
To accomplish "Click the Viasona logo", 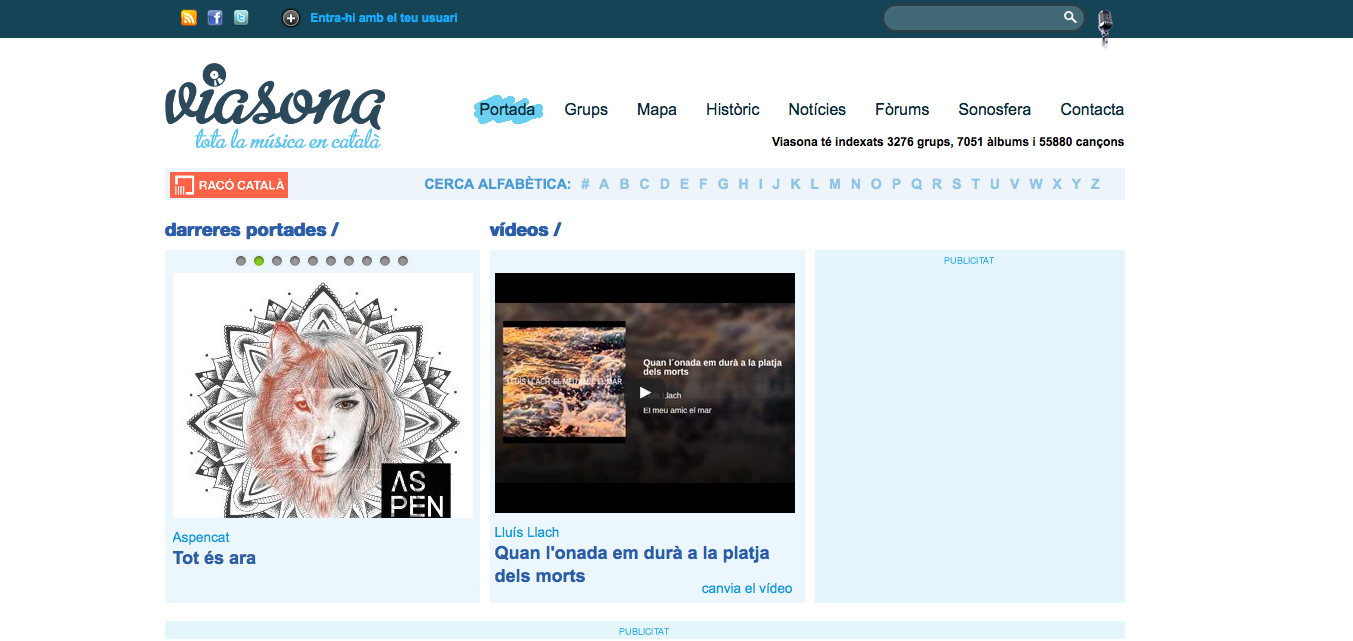I will (275, 108).
